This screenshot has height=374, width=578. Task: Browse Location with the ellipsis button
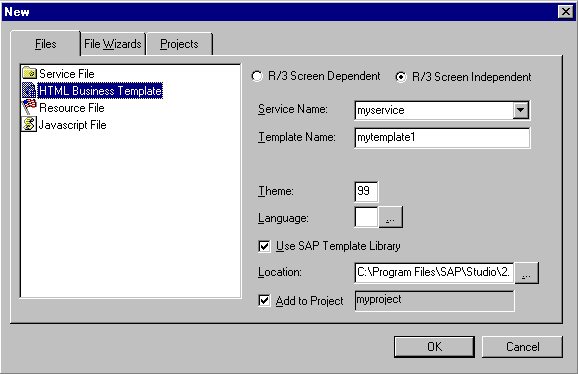527,273
